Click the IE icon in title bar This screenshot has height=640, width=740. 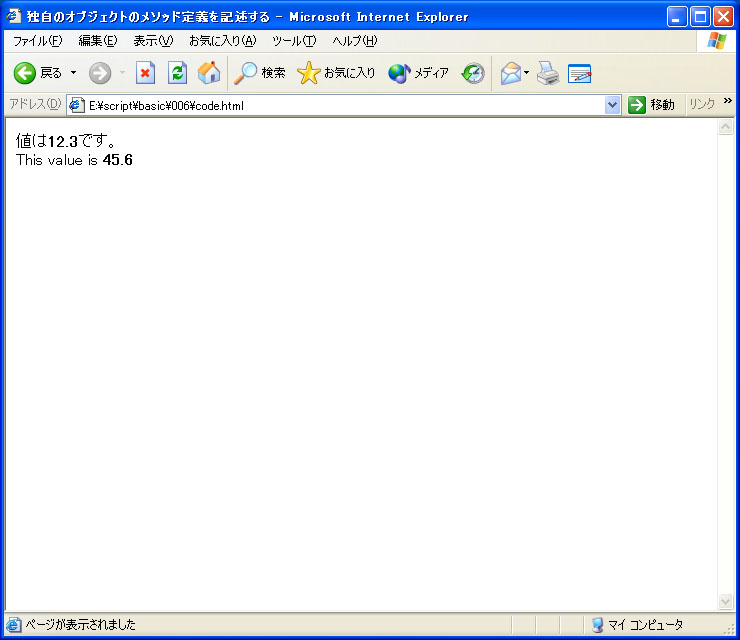click(14, 17)
